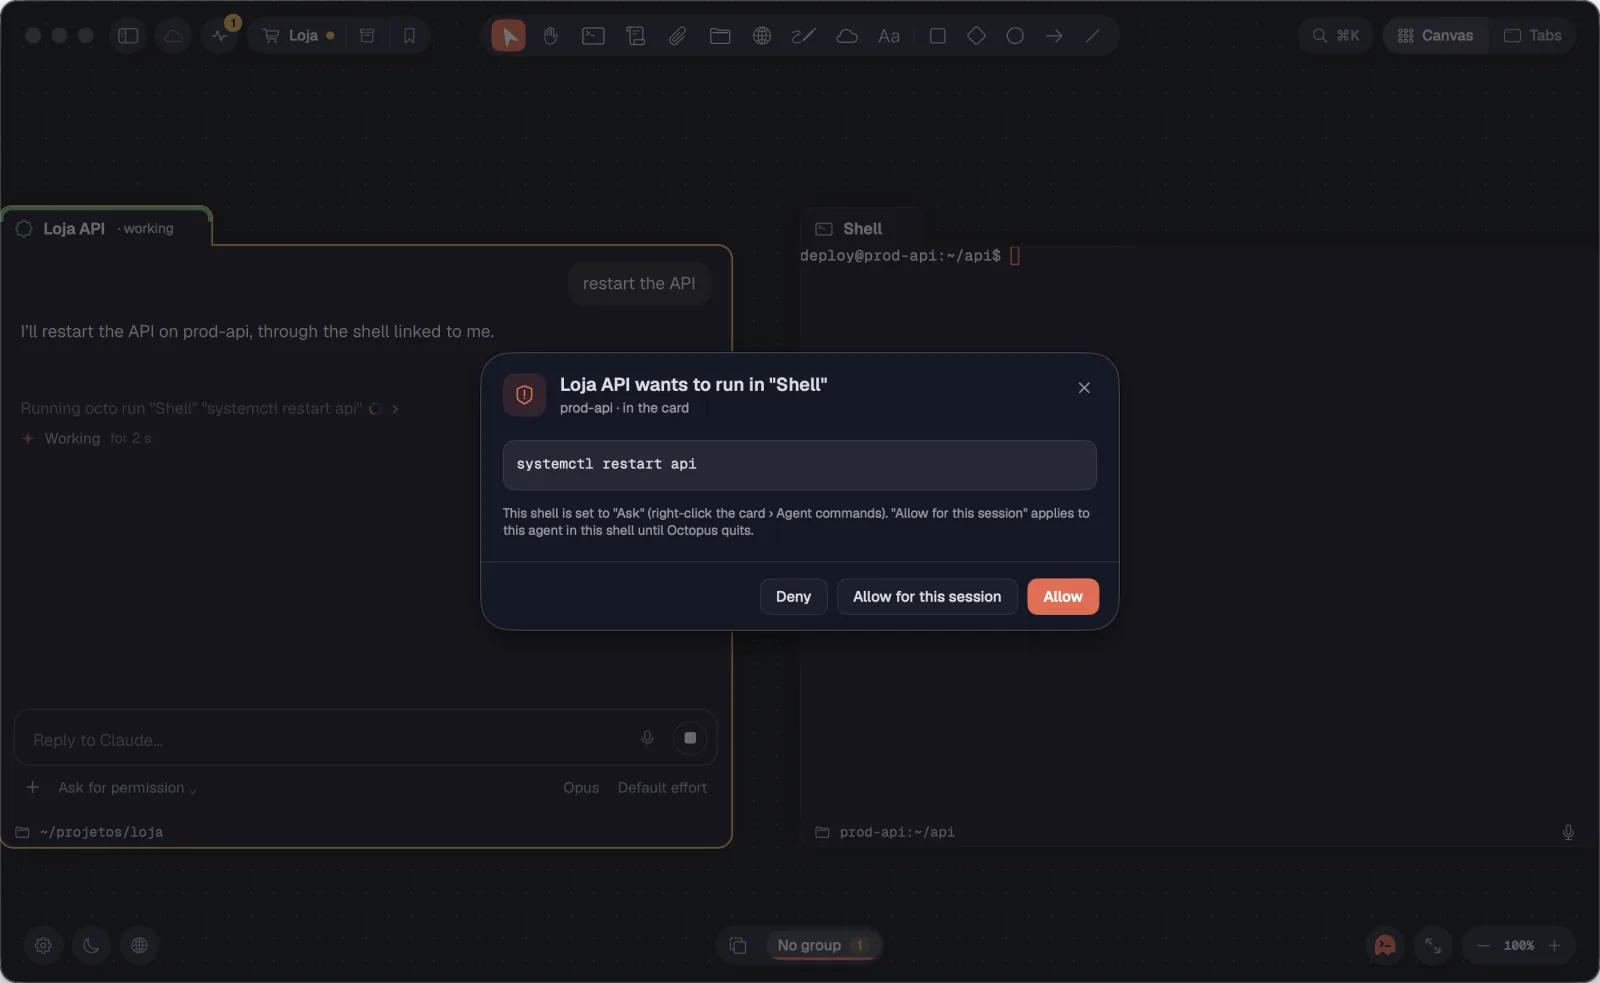Screen dimensions: 1600x983
Task: Select the folder tool in toolbar
Action: coord(720,36)
